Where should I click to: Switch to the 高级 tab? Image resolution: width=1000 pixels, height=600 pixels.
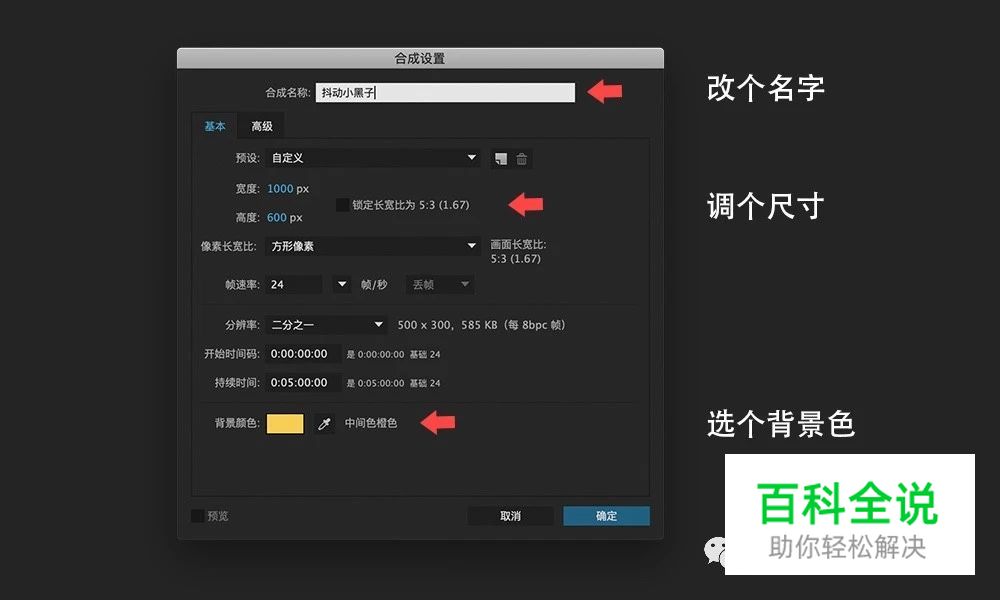[262, 126]
